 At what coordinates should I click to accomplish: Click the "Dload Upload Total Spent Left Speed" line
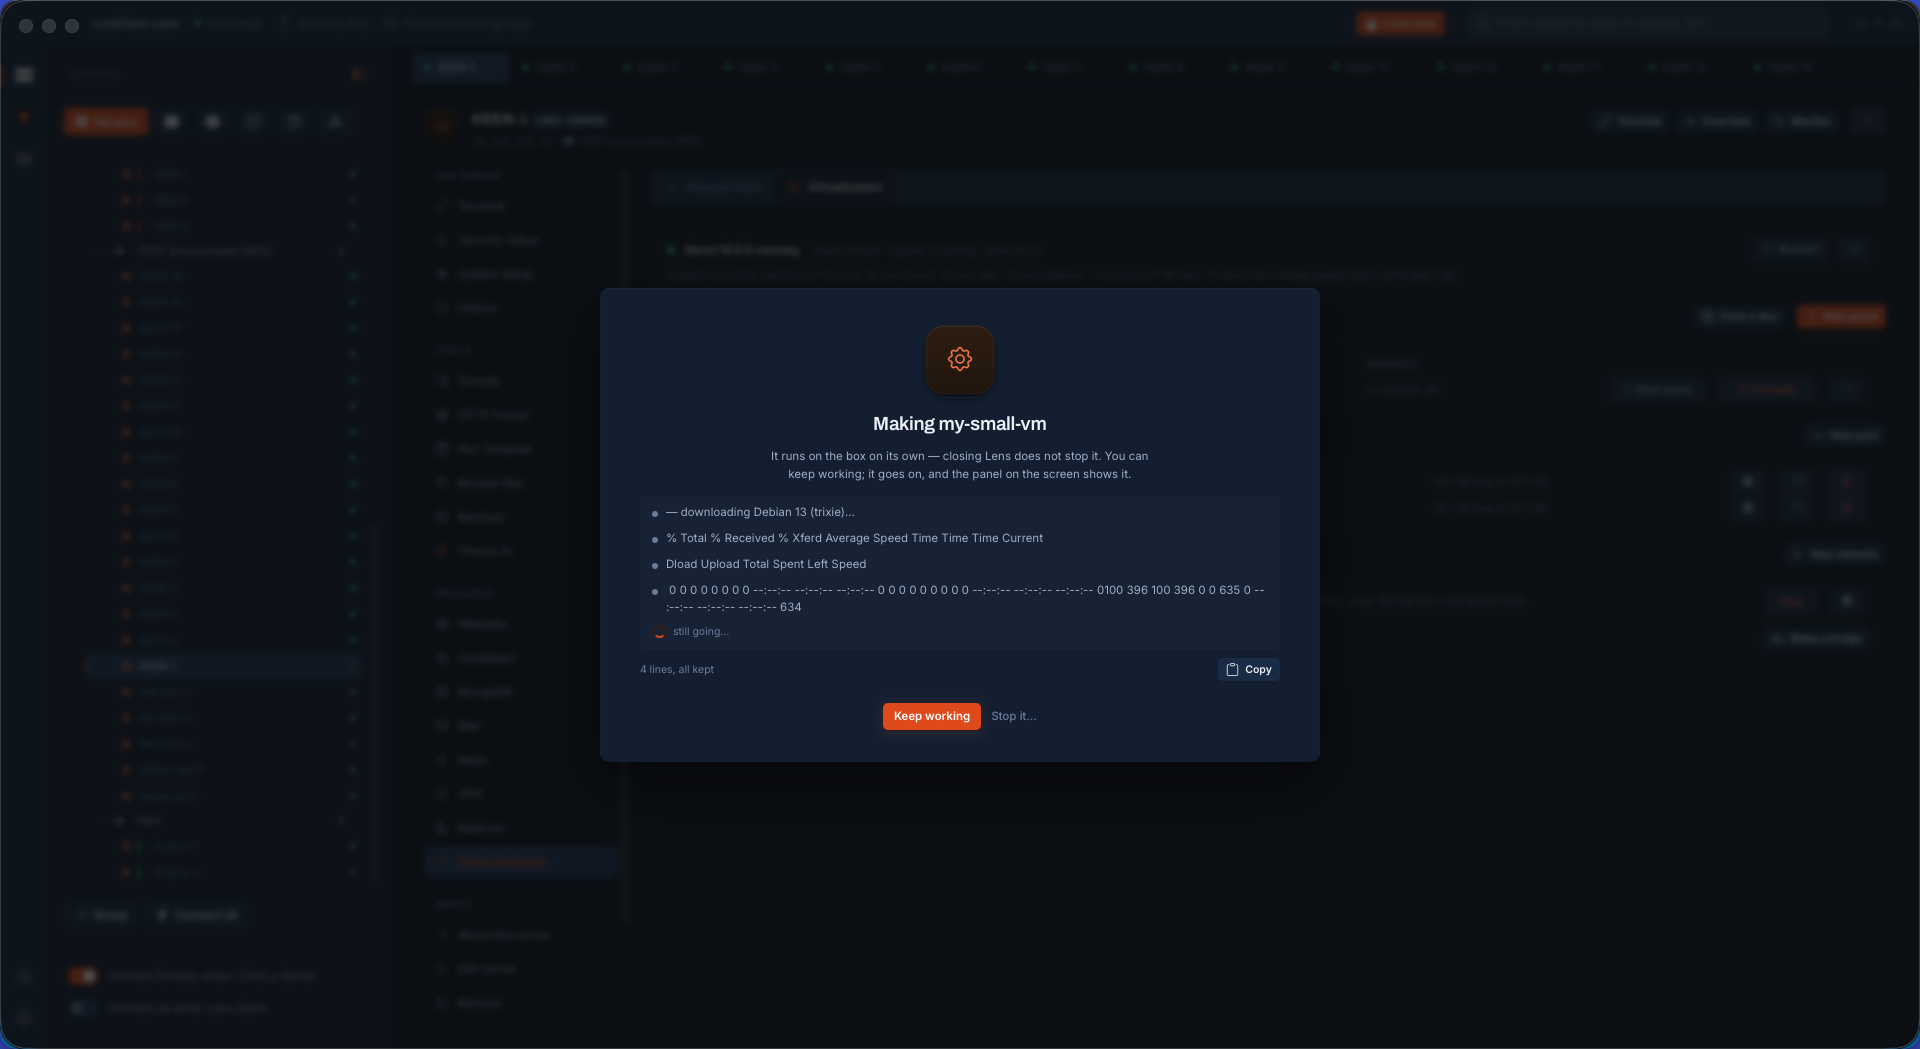tap(766, 564)
